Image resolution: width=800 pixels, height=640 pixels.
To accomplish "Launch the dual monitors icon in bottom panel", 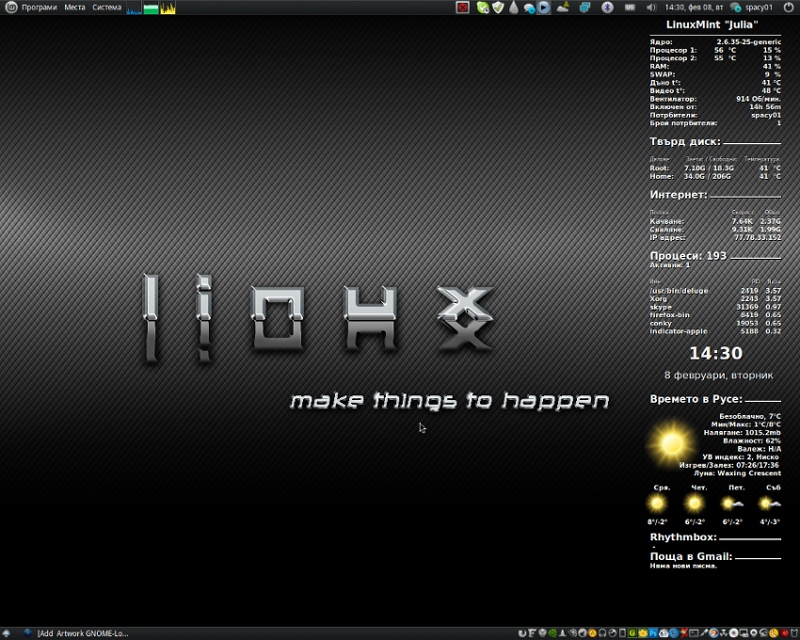I will tap(743, 633).
